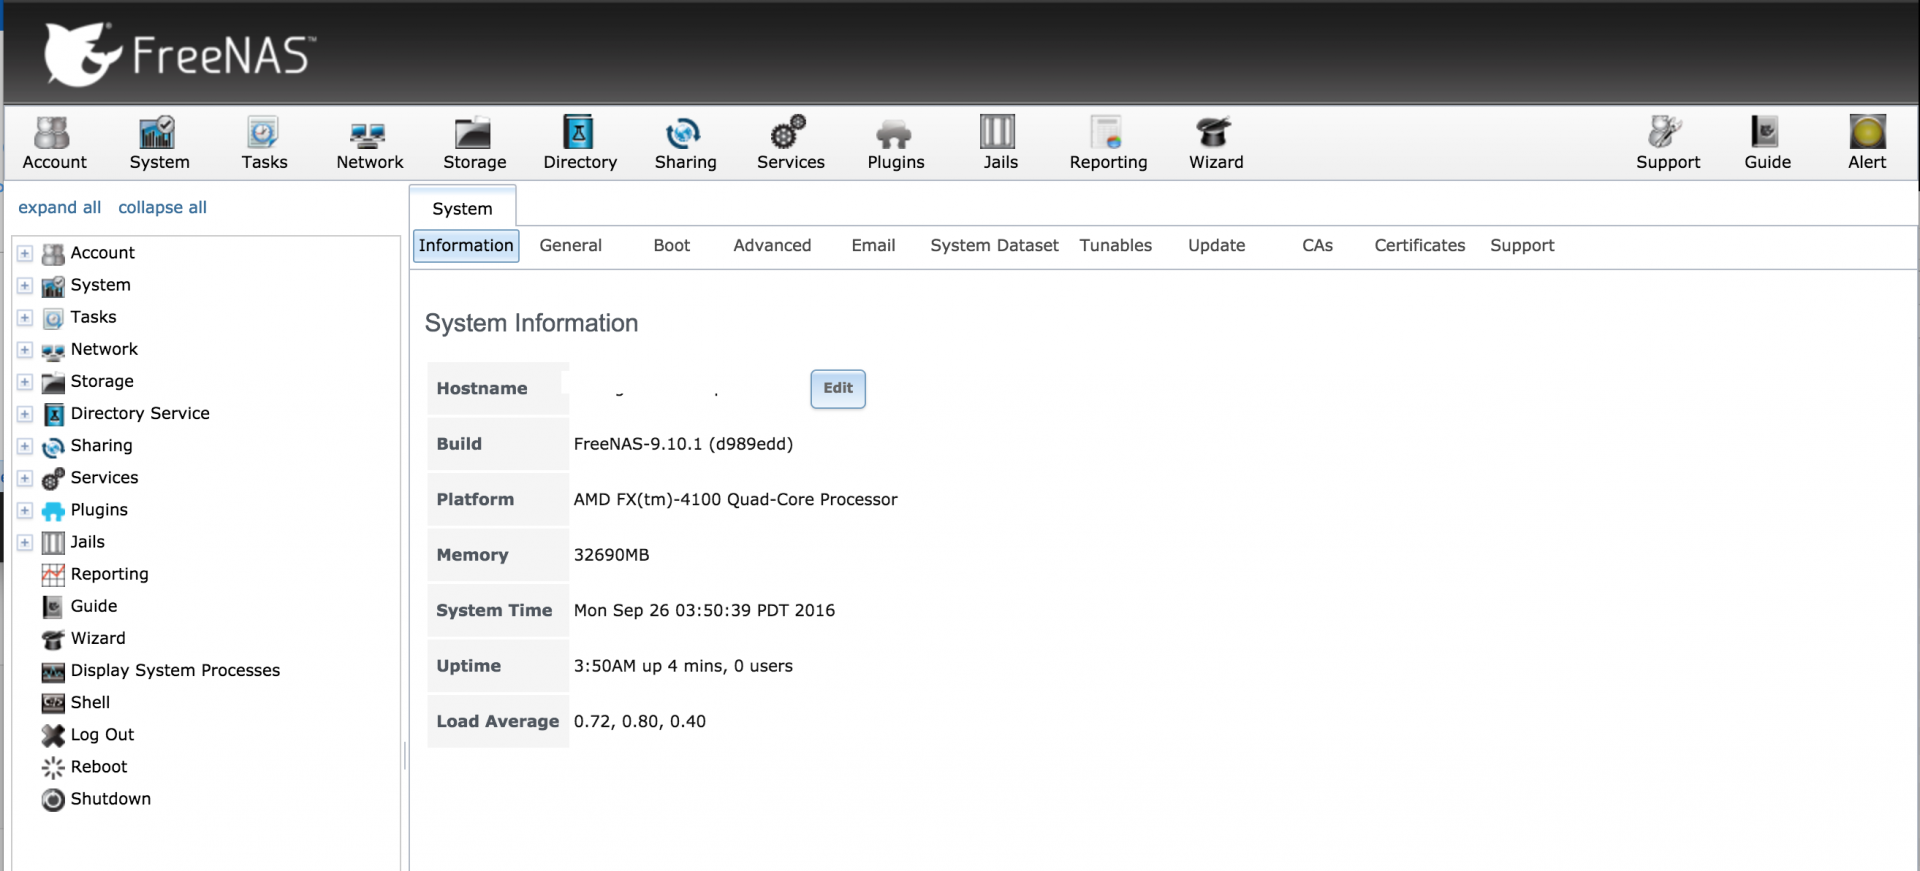Viewport: 1920px width, 871px height.
Task: Click the Wizard hat icon in the sidebar
Action: (53, 638)
